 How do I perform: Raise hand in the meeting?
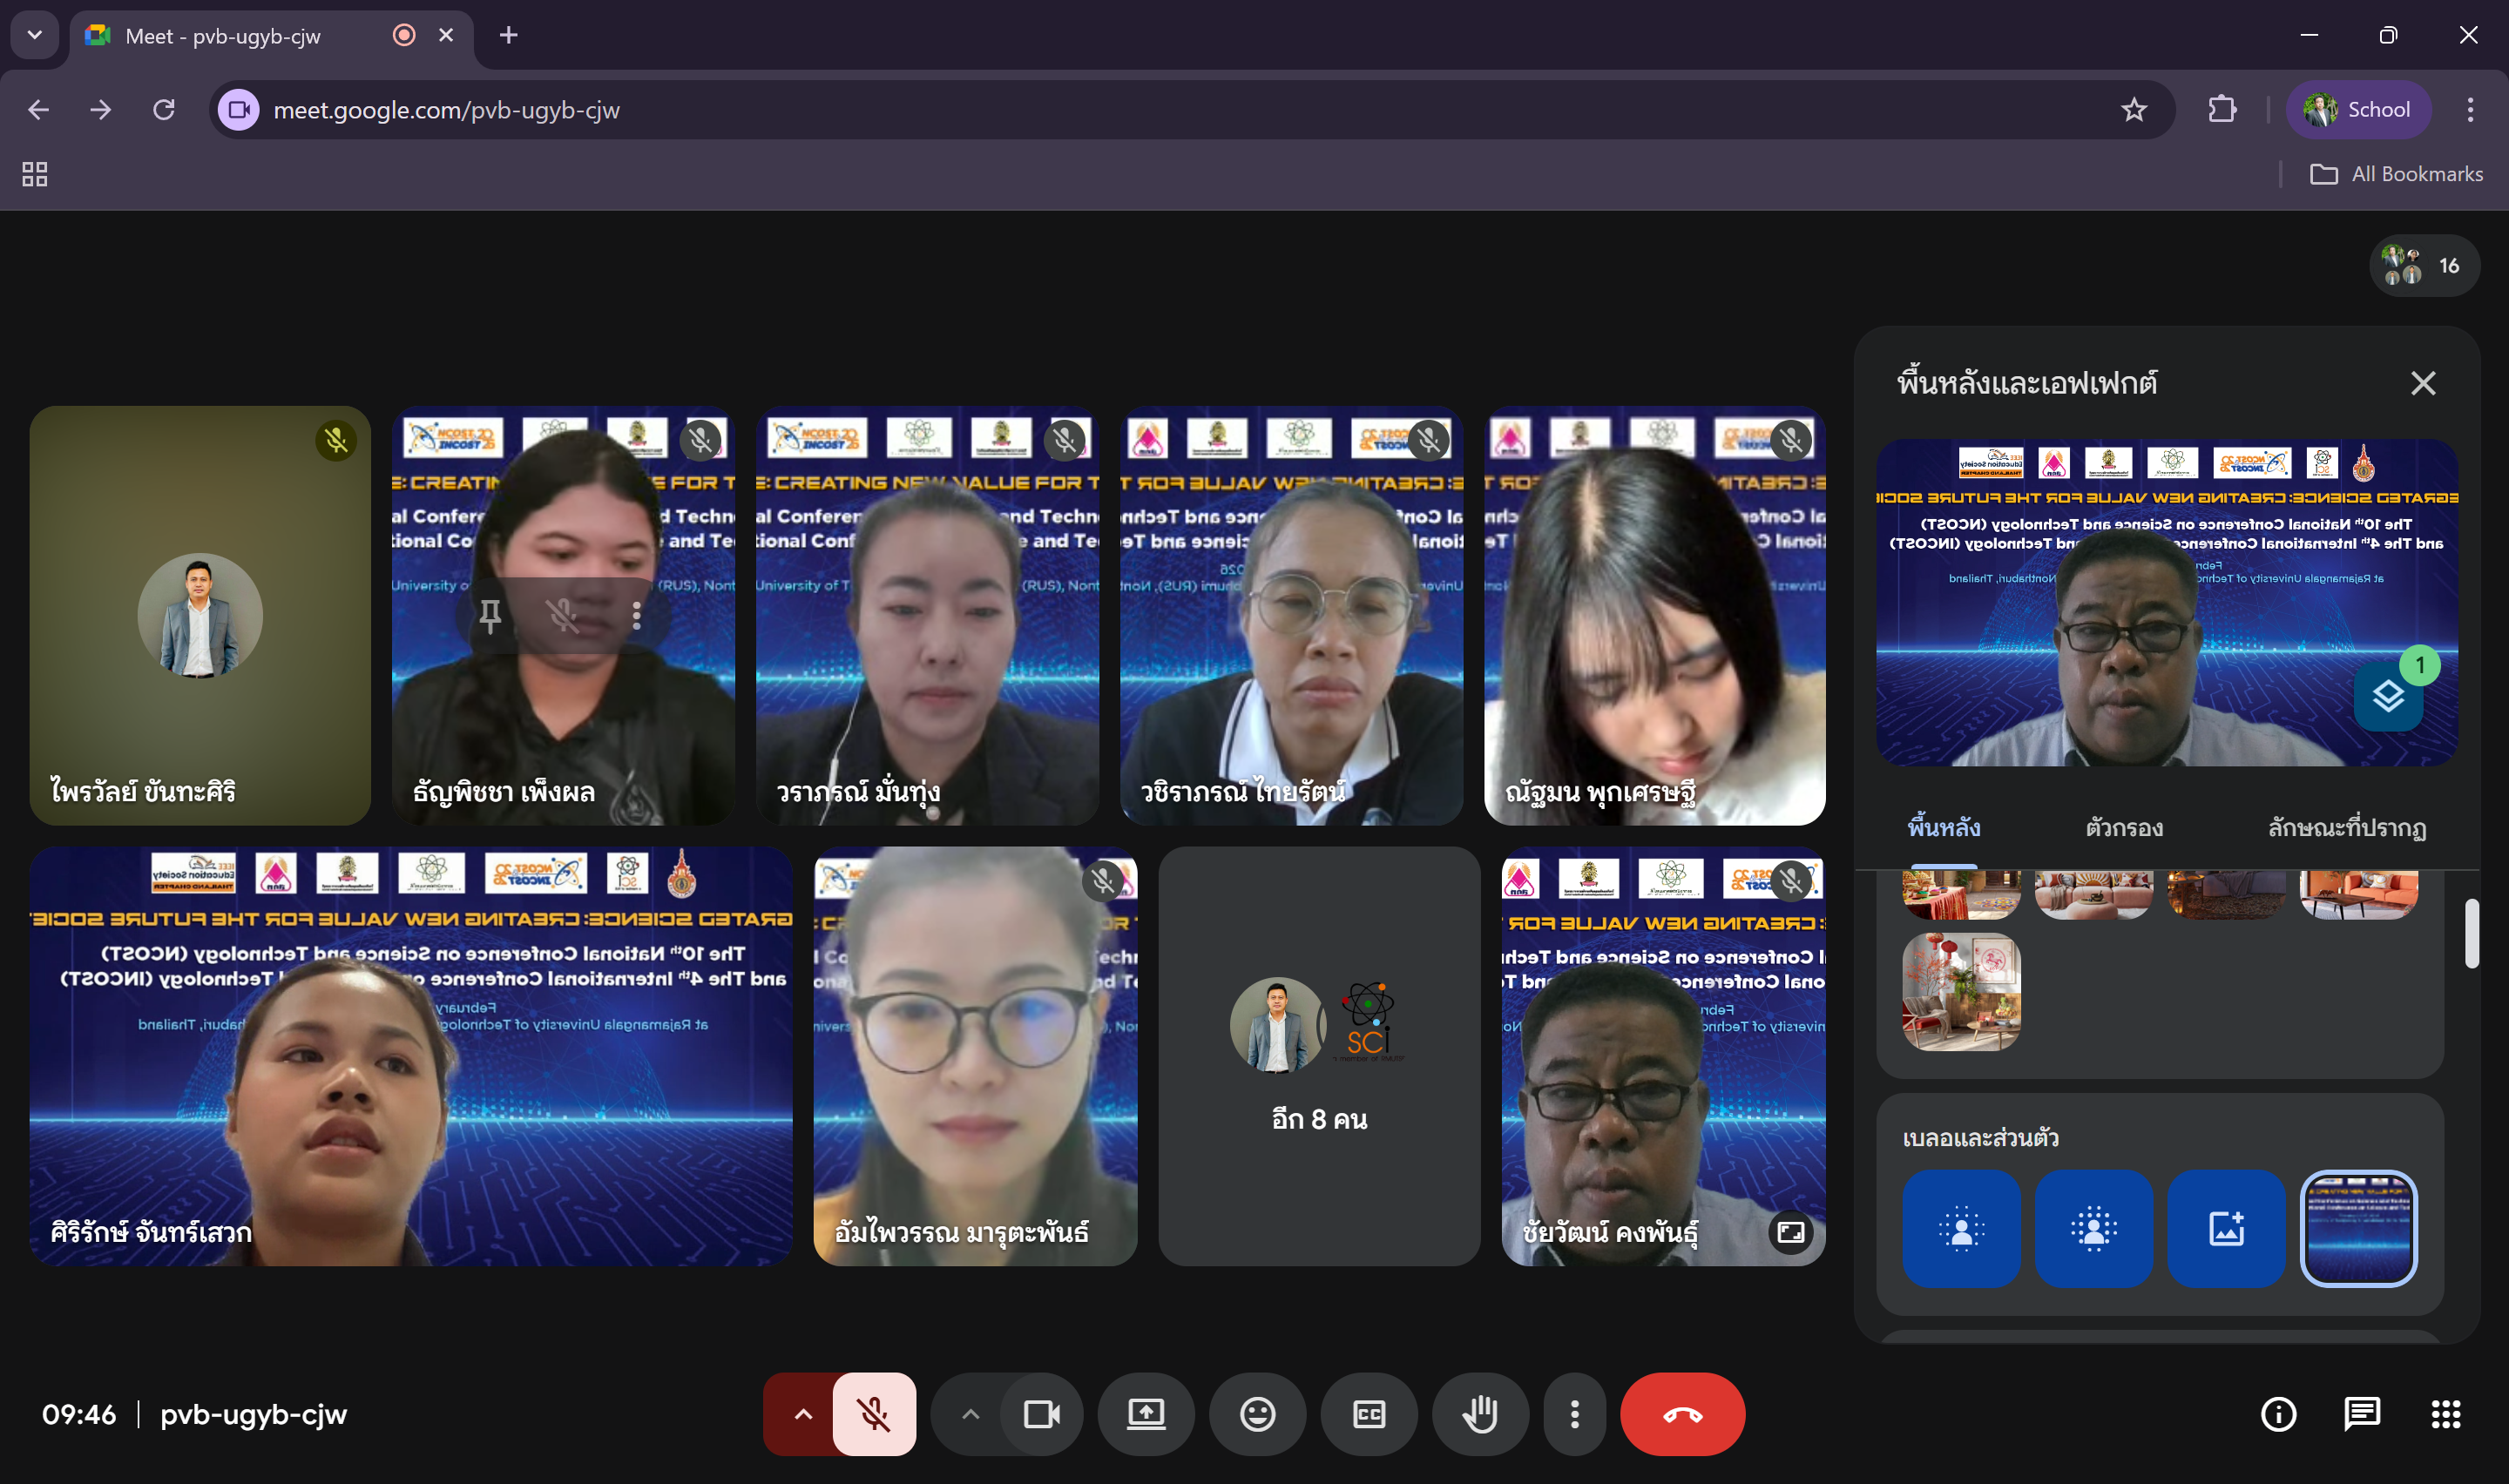(1480, 1414)
